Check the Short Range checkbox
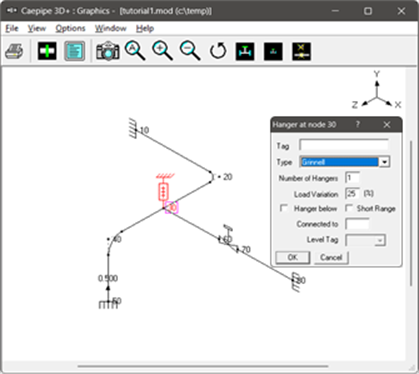The image size is (419, 374). click(349, 208)
